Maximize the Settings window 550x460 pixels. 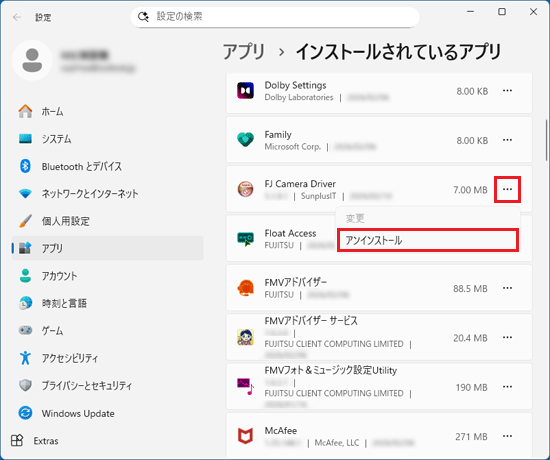tap(502, 12)
